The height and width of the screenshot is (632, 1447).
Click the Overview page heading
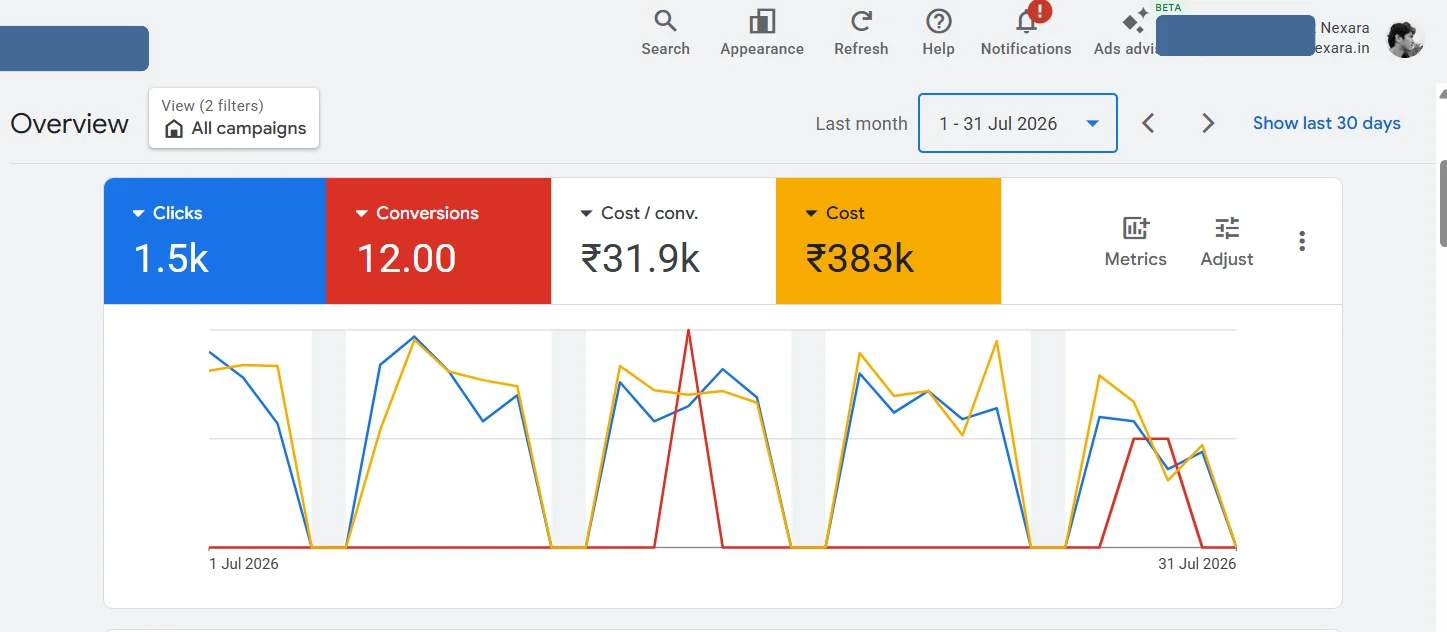[x=70, y=124]
